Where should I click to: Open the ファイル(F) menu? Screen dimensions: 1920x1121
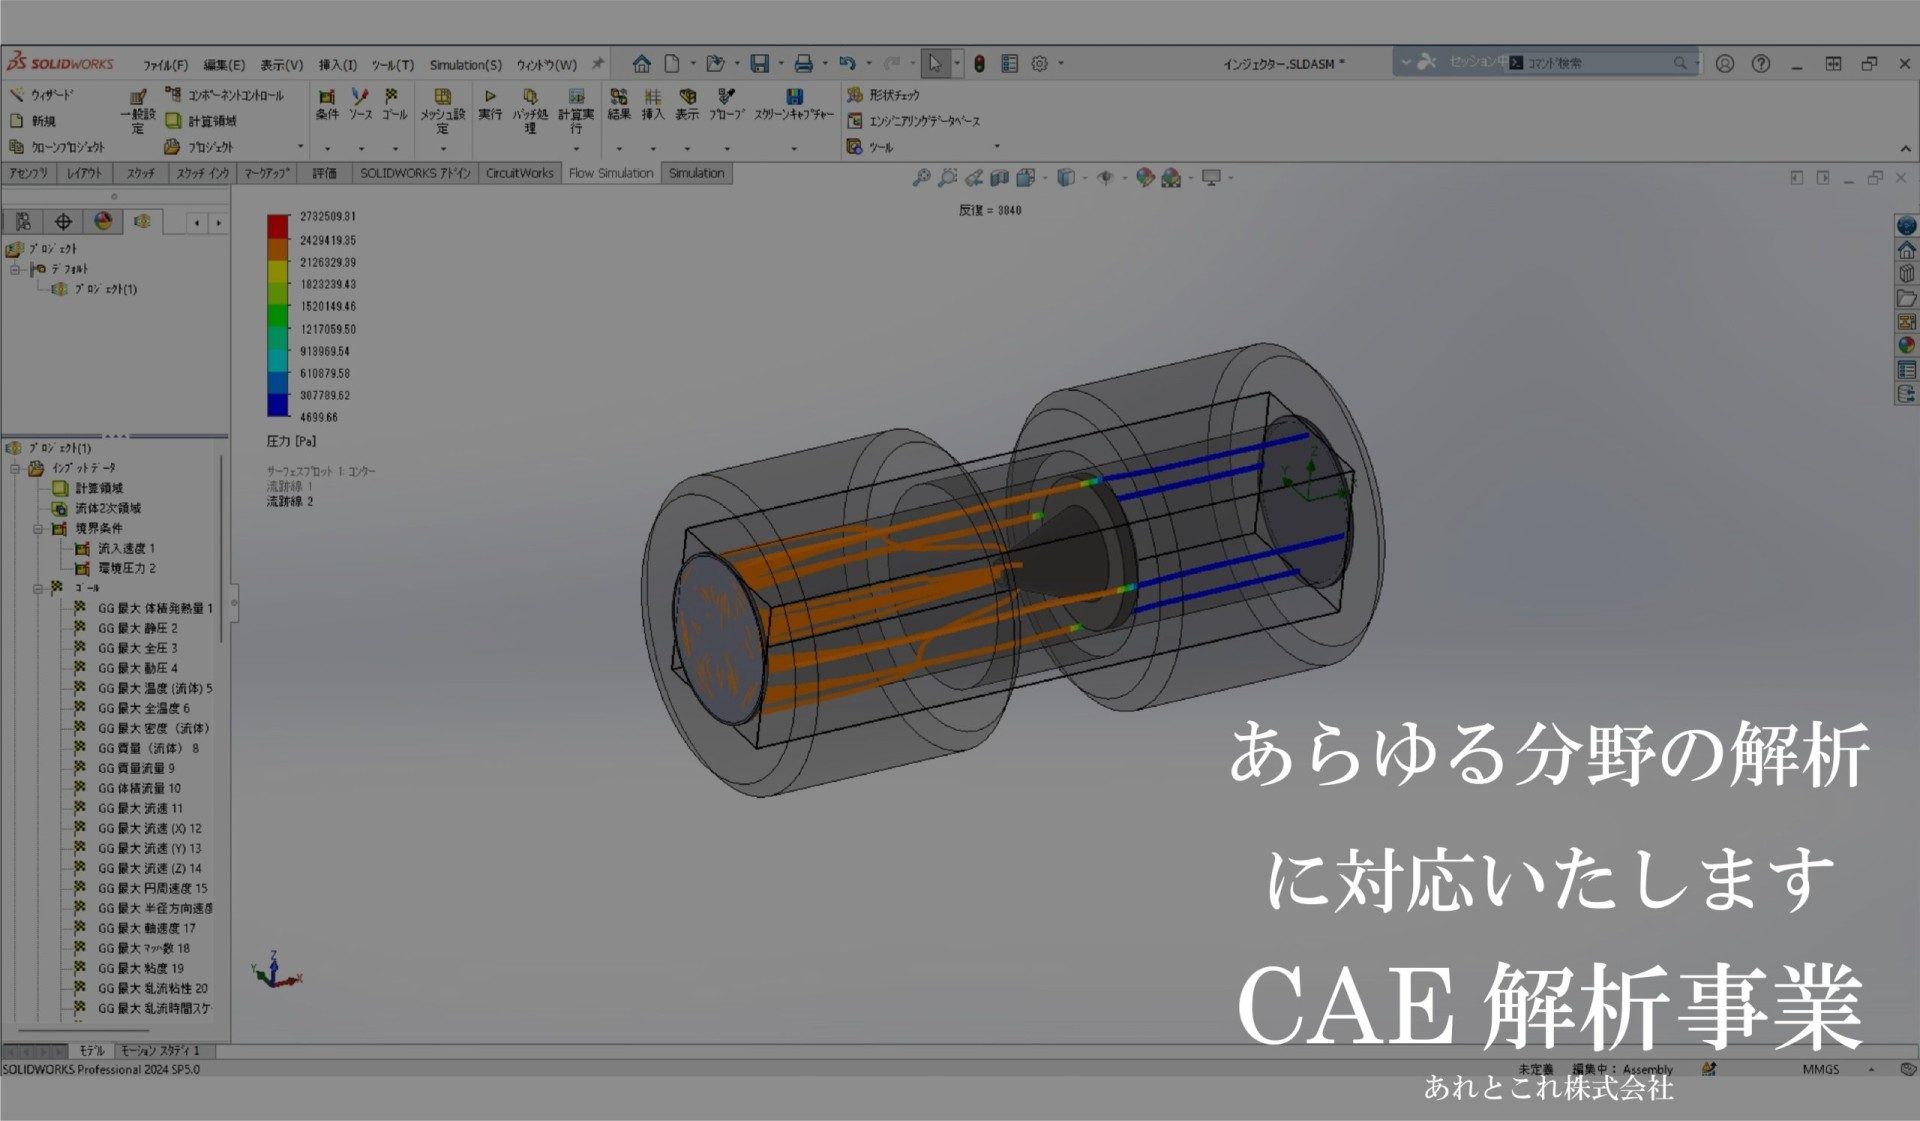point(165,65)
